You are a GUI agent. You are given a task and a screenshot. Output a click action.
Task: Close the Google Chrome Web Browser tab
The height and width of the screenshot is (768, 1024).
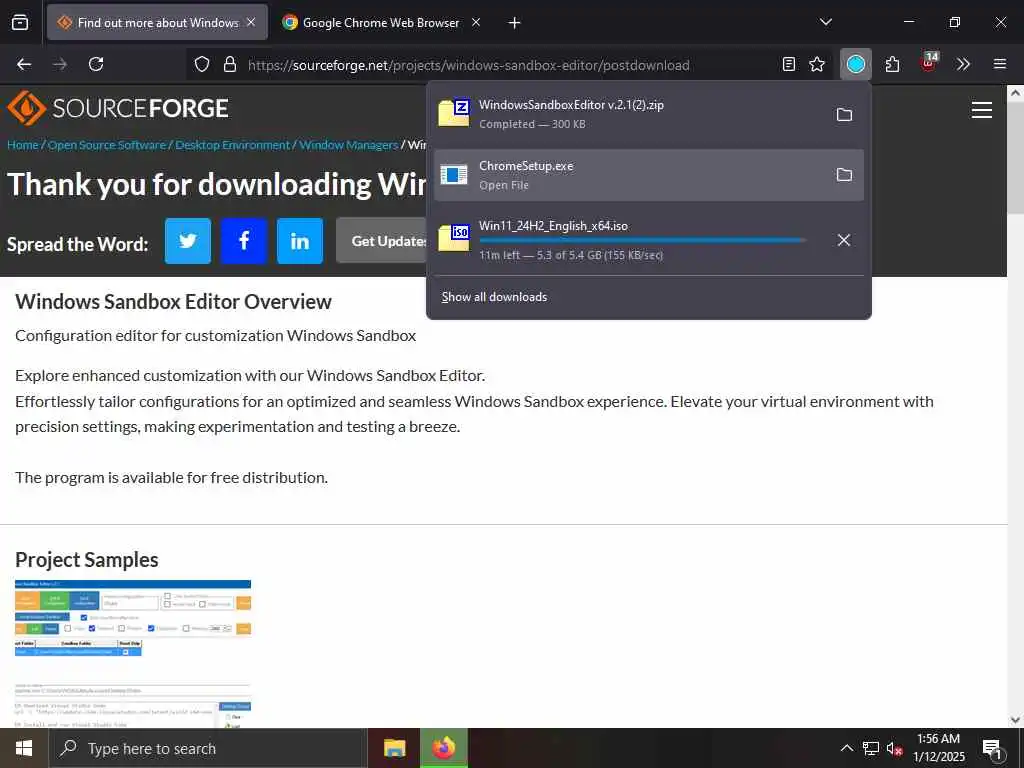click(x=476, y=22)
